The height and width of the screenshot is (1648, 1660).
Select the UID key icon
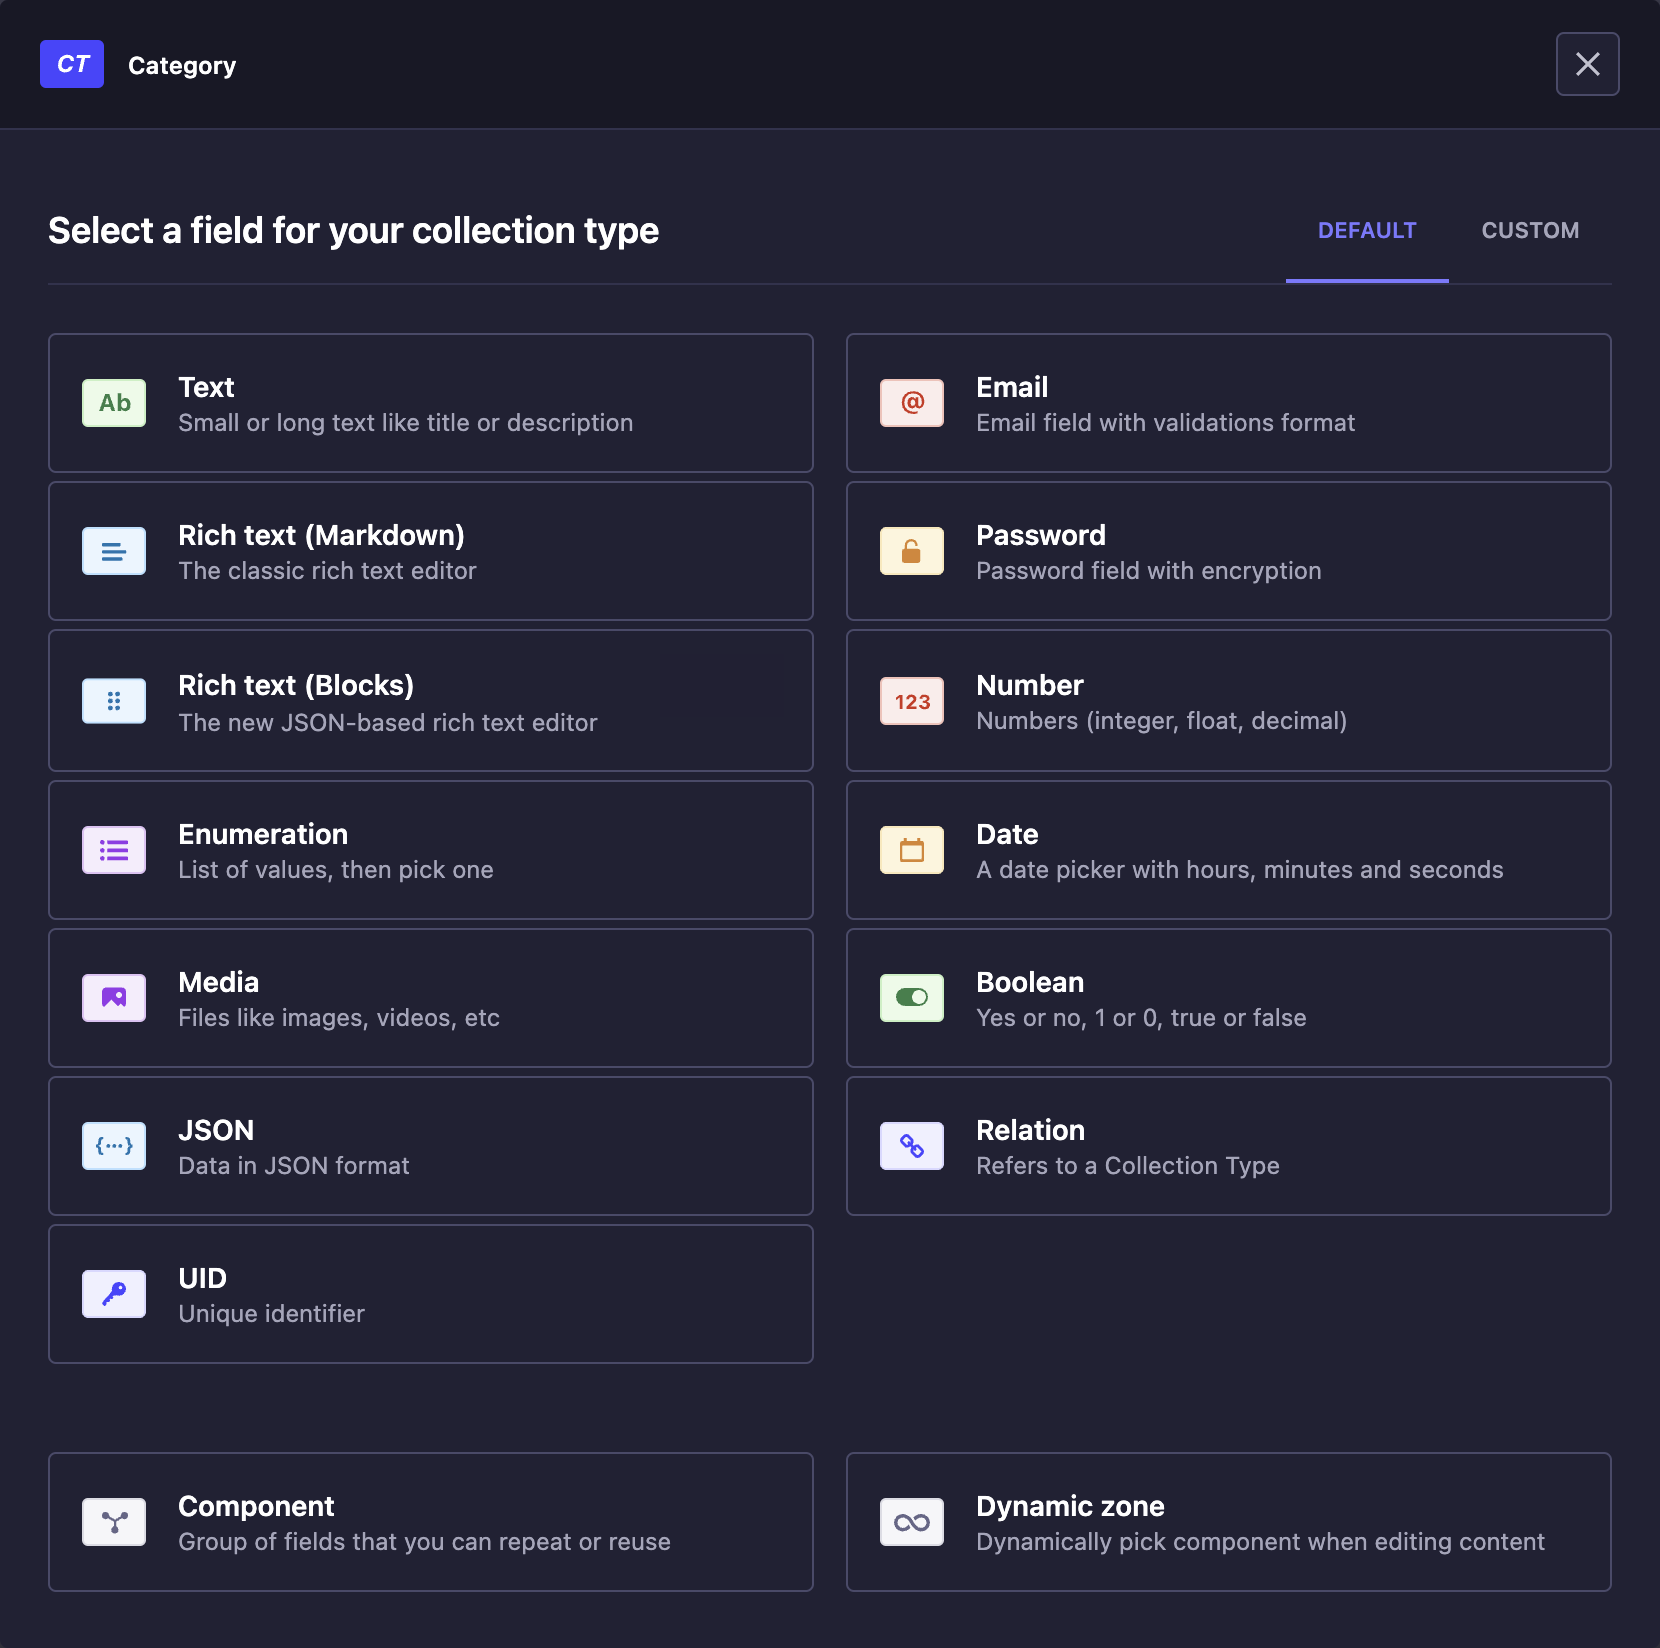pos(114,1294)
